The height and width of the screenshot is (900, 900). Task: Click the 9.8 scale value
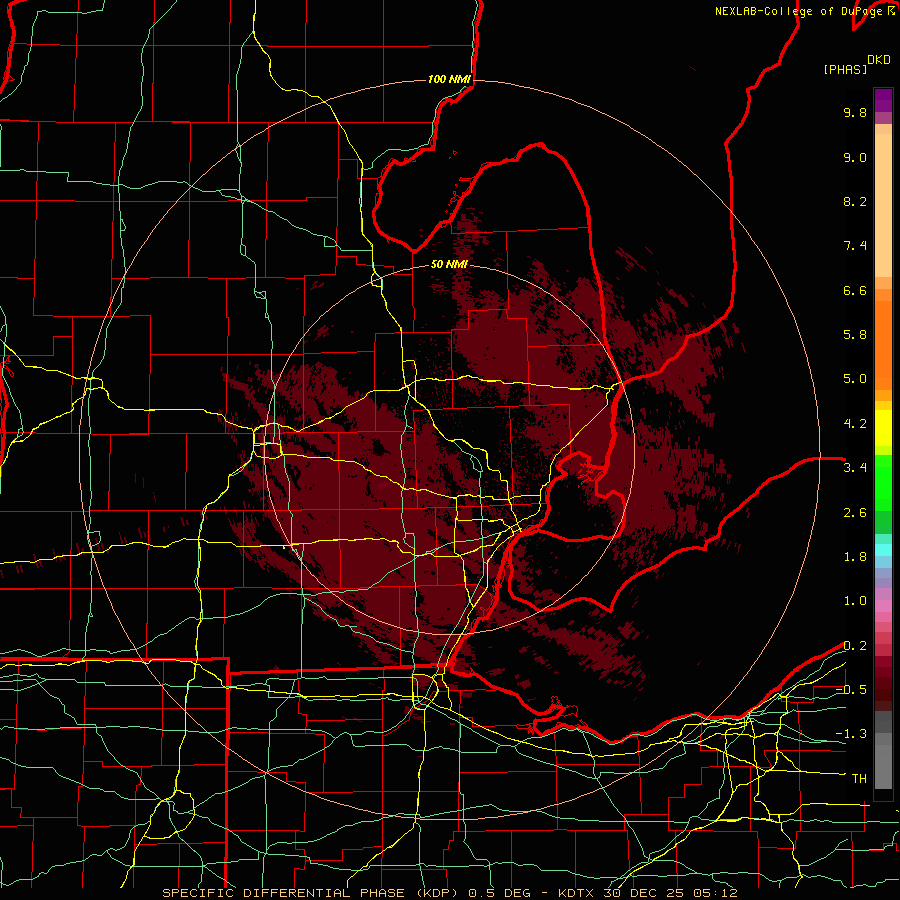(x=855, y=112)
